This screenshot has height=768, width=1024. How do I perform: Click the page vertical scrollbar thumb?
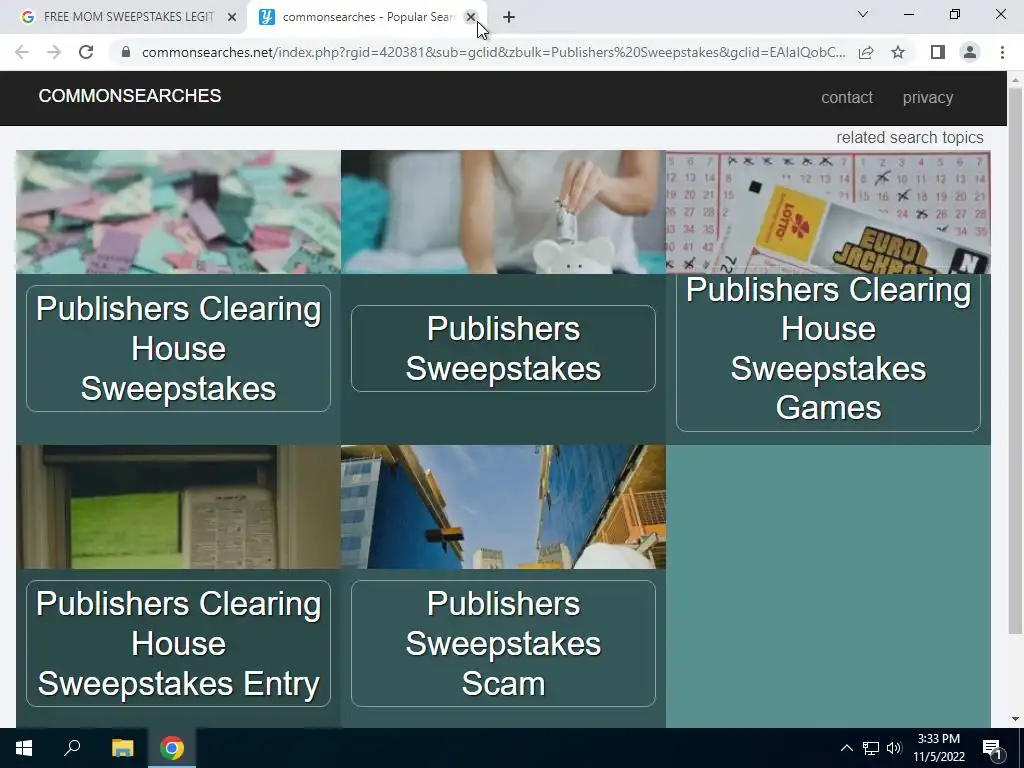(1015, 360)
